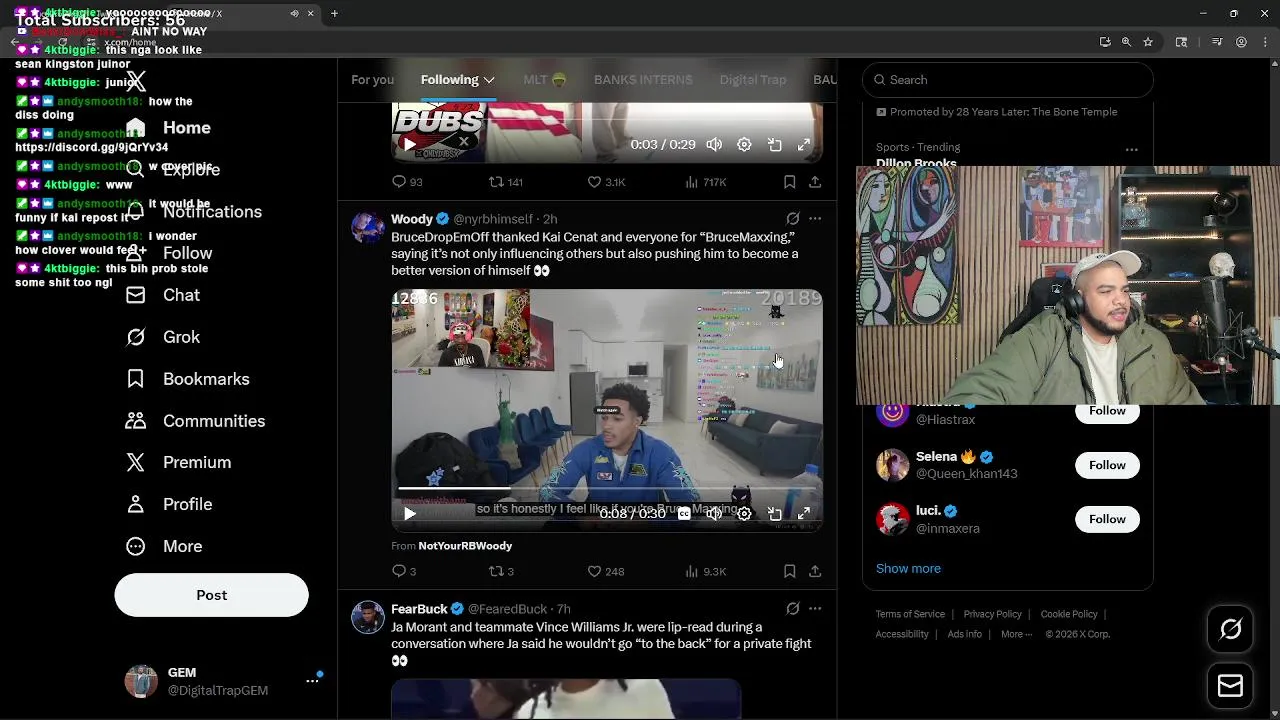The width and height of the screenshot is (1280, 720).
Task: Follow Selena @Queen_khan143
Action: (x=1107, y=465)
